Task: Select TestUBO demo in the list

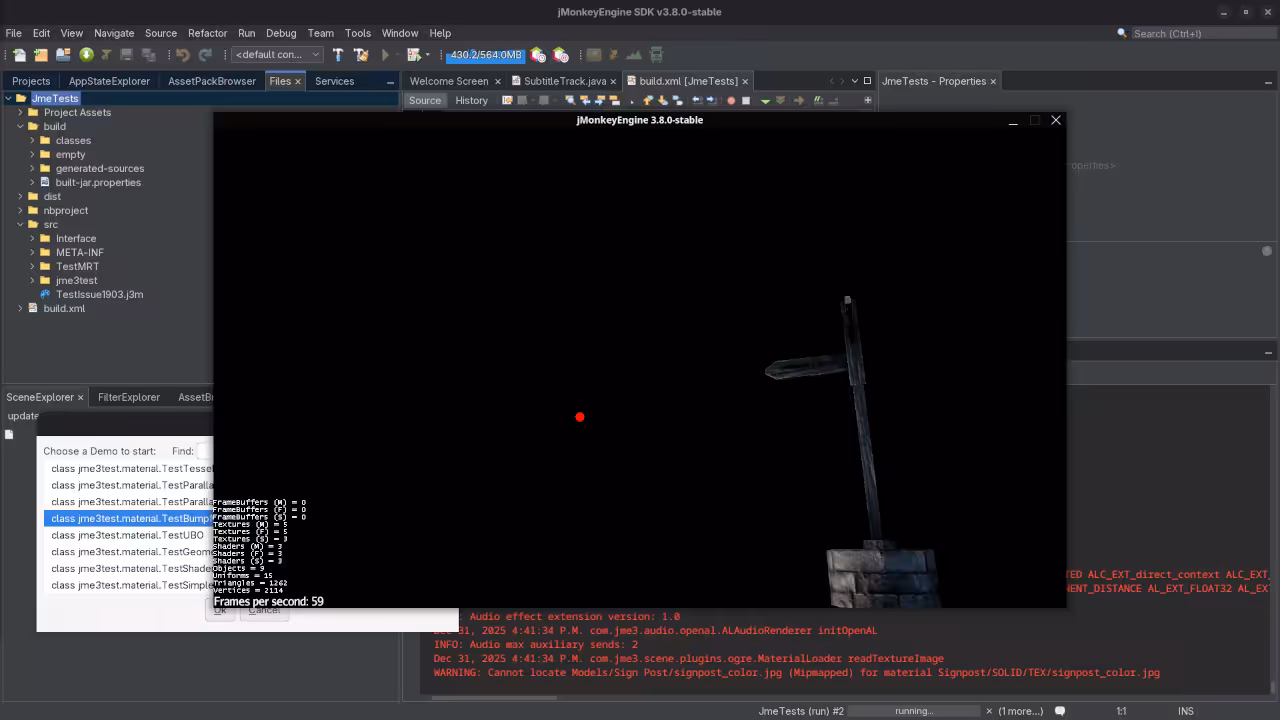Action: click(x=127, y=535)
